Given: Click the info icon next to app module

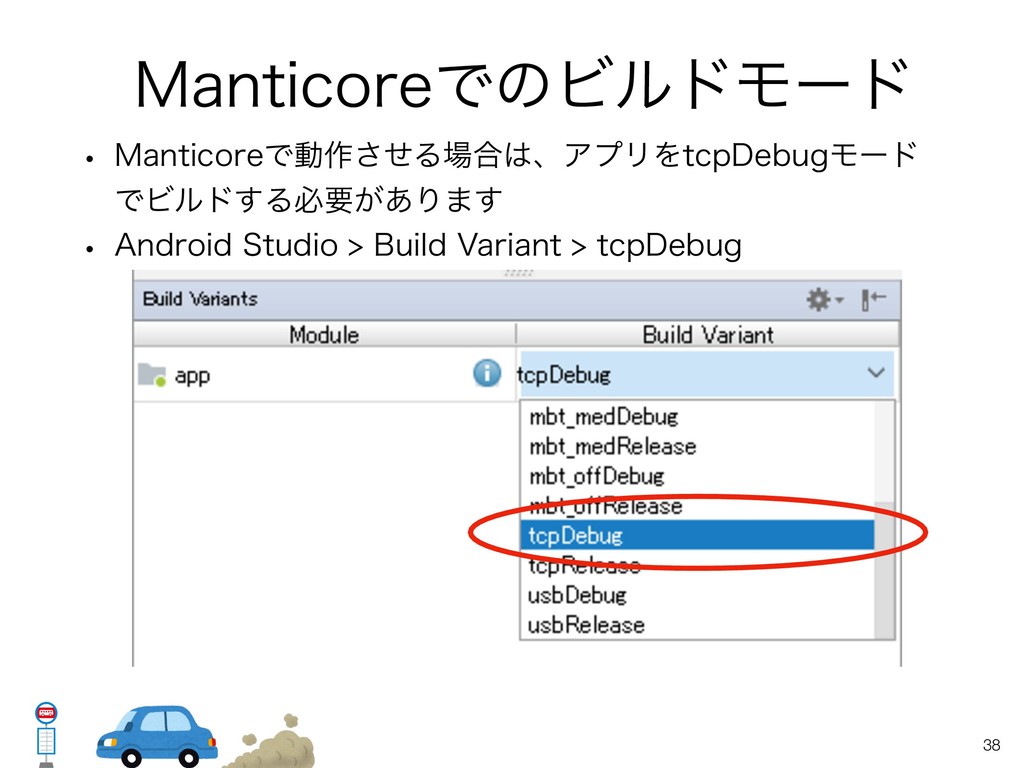Looking at the screenshot, I should click(487, 374).
